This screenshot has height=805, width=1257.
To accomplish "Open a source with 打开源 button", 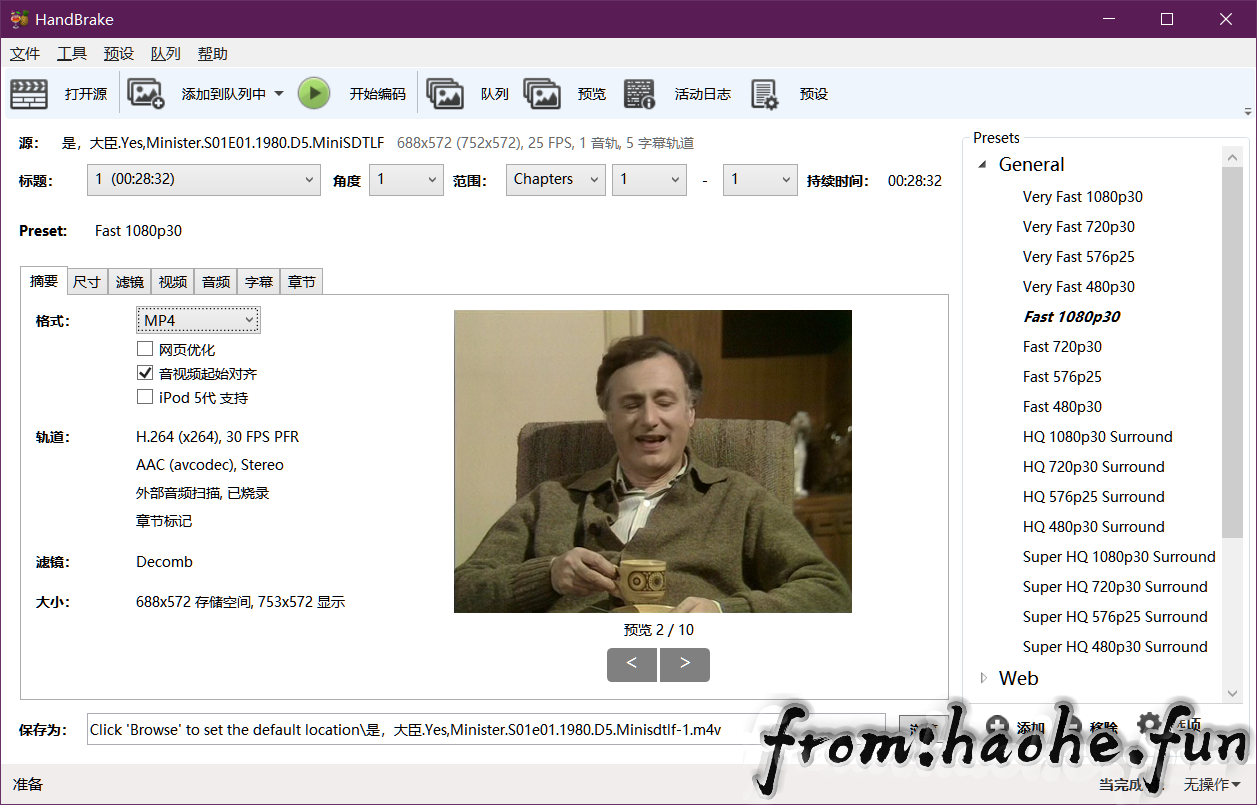I will [x=59, y=94].
